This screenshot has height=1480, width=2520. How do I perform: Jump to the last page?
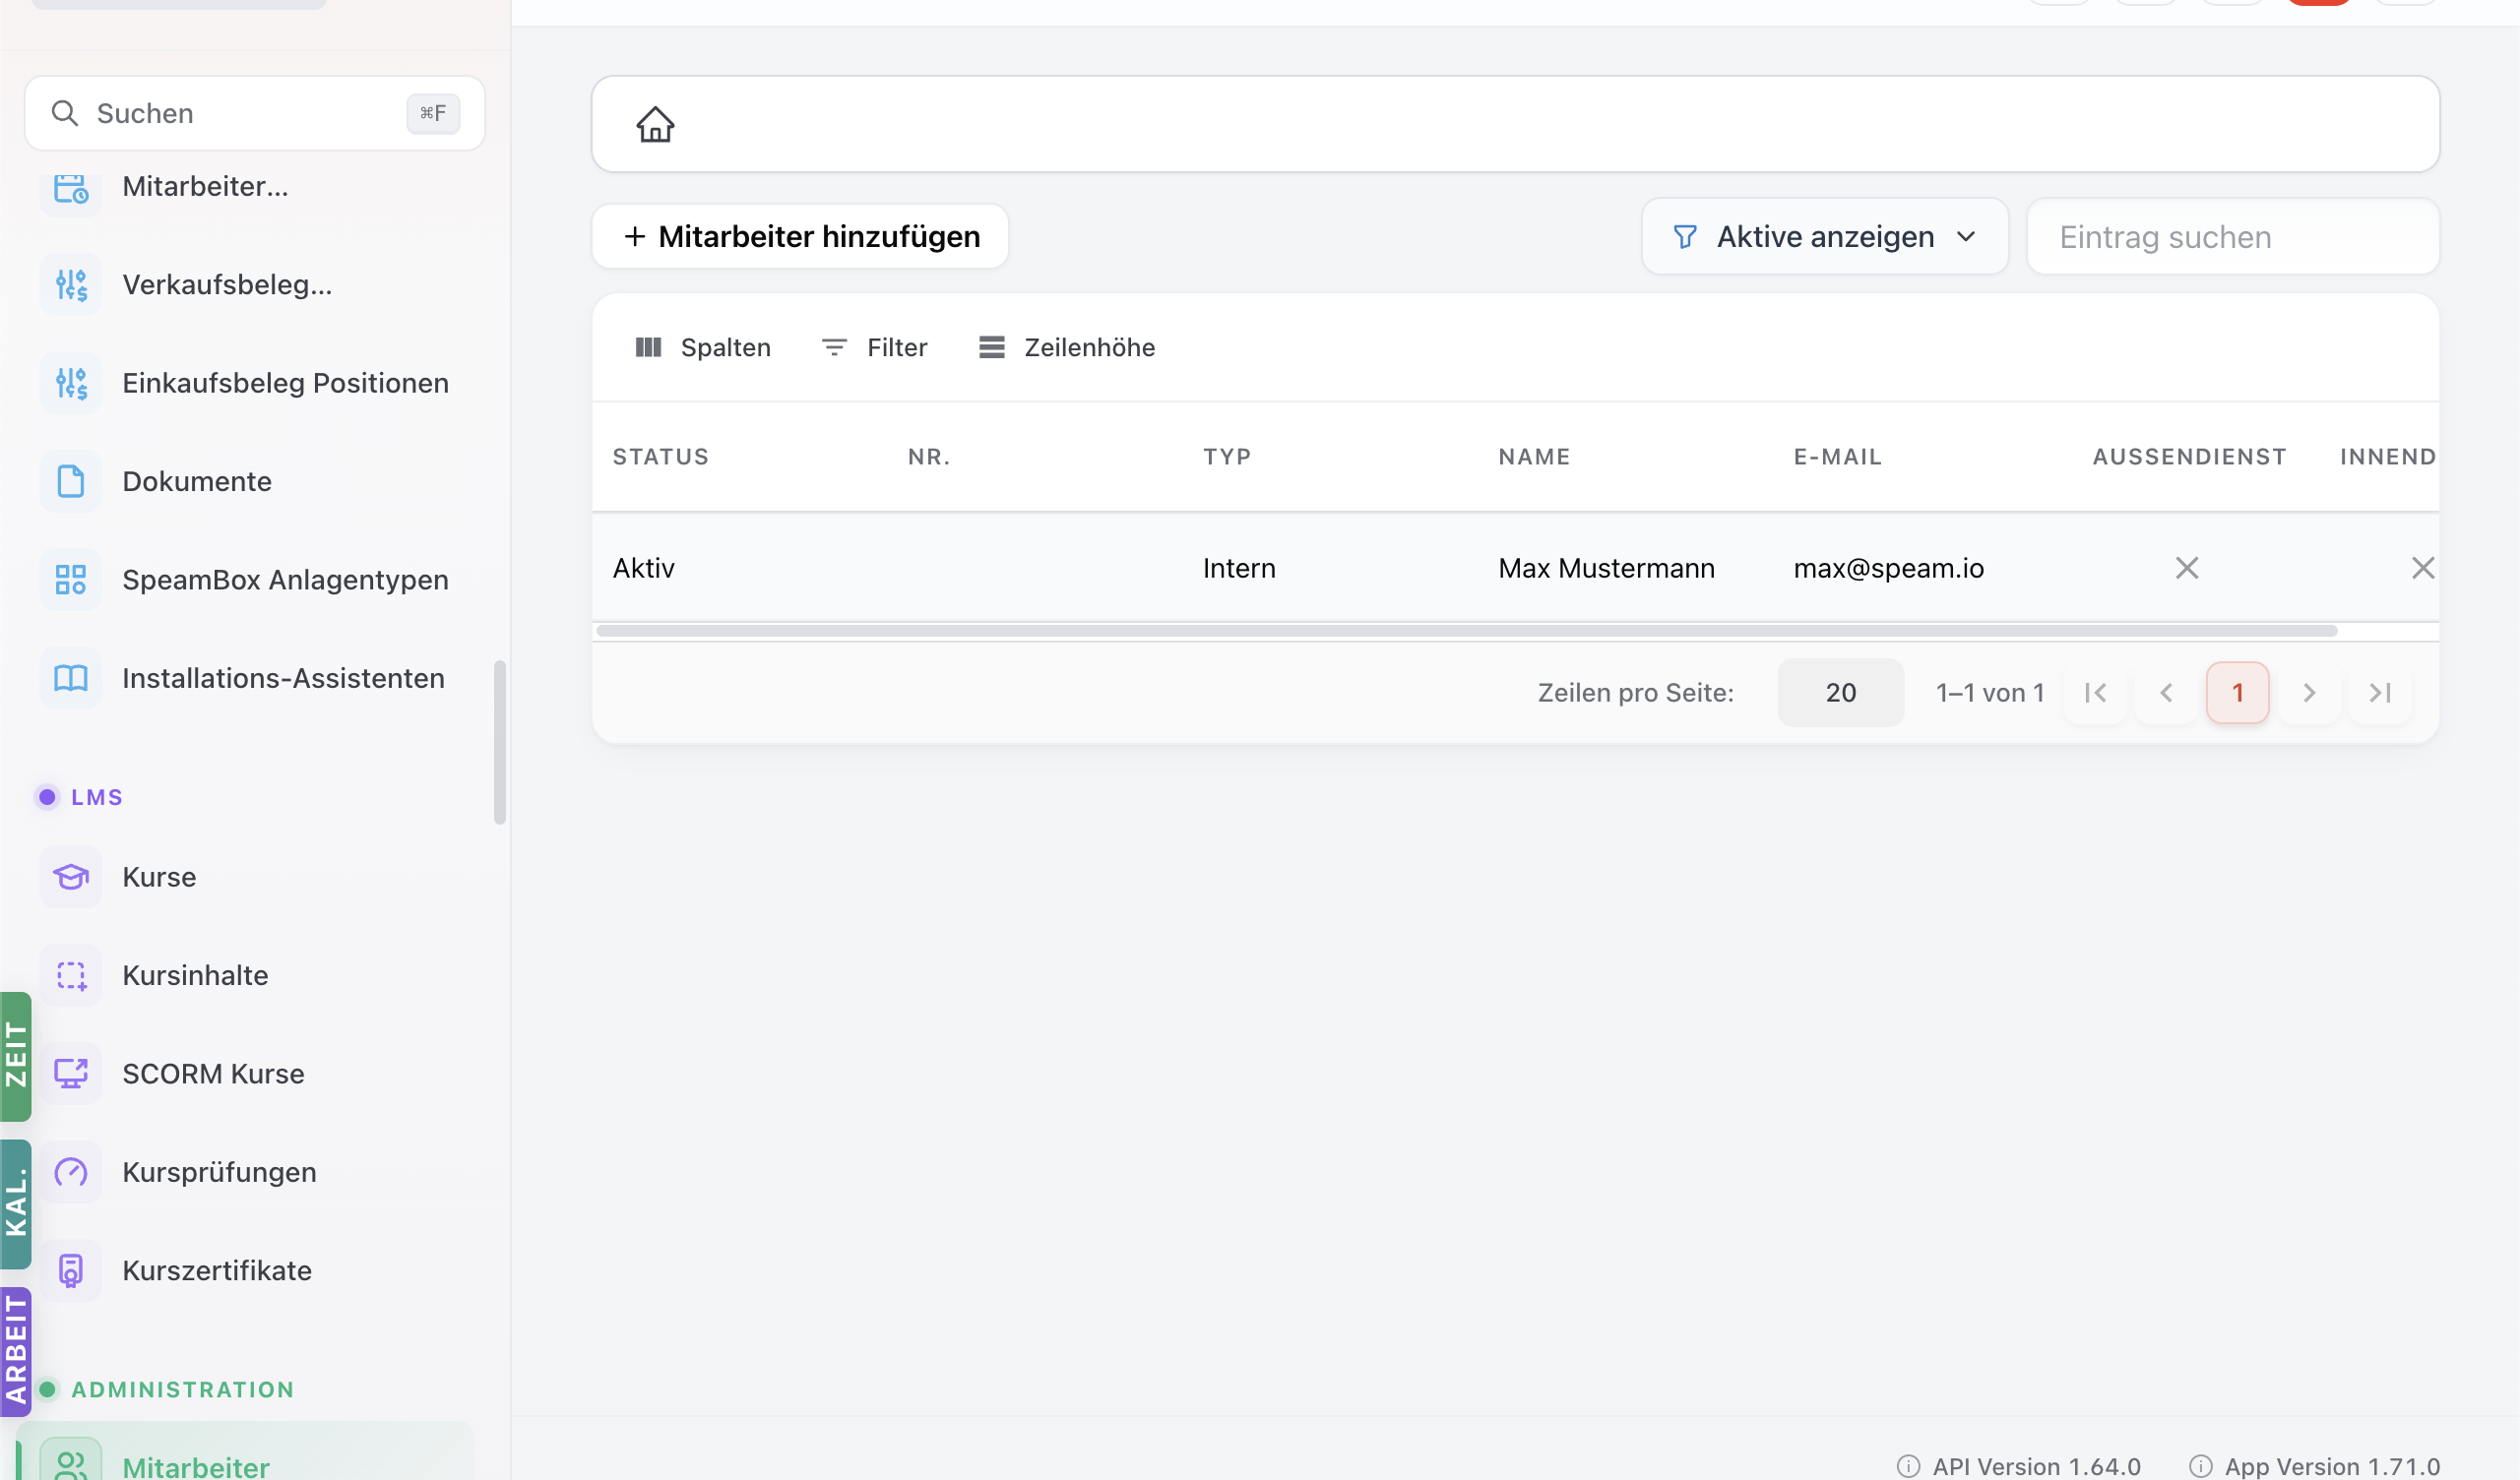pos(2380,692)
